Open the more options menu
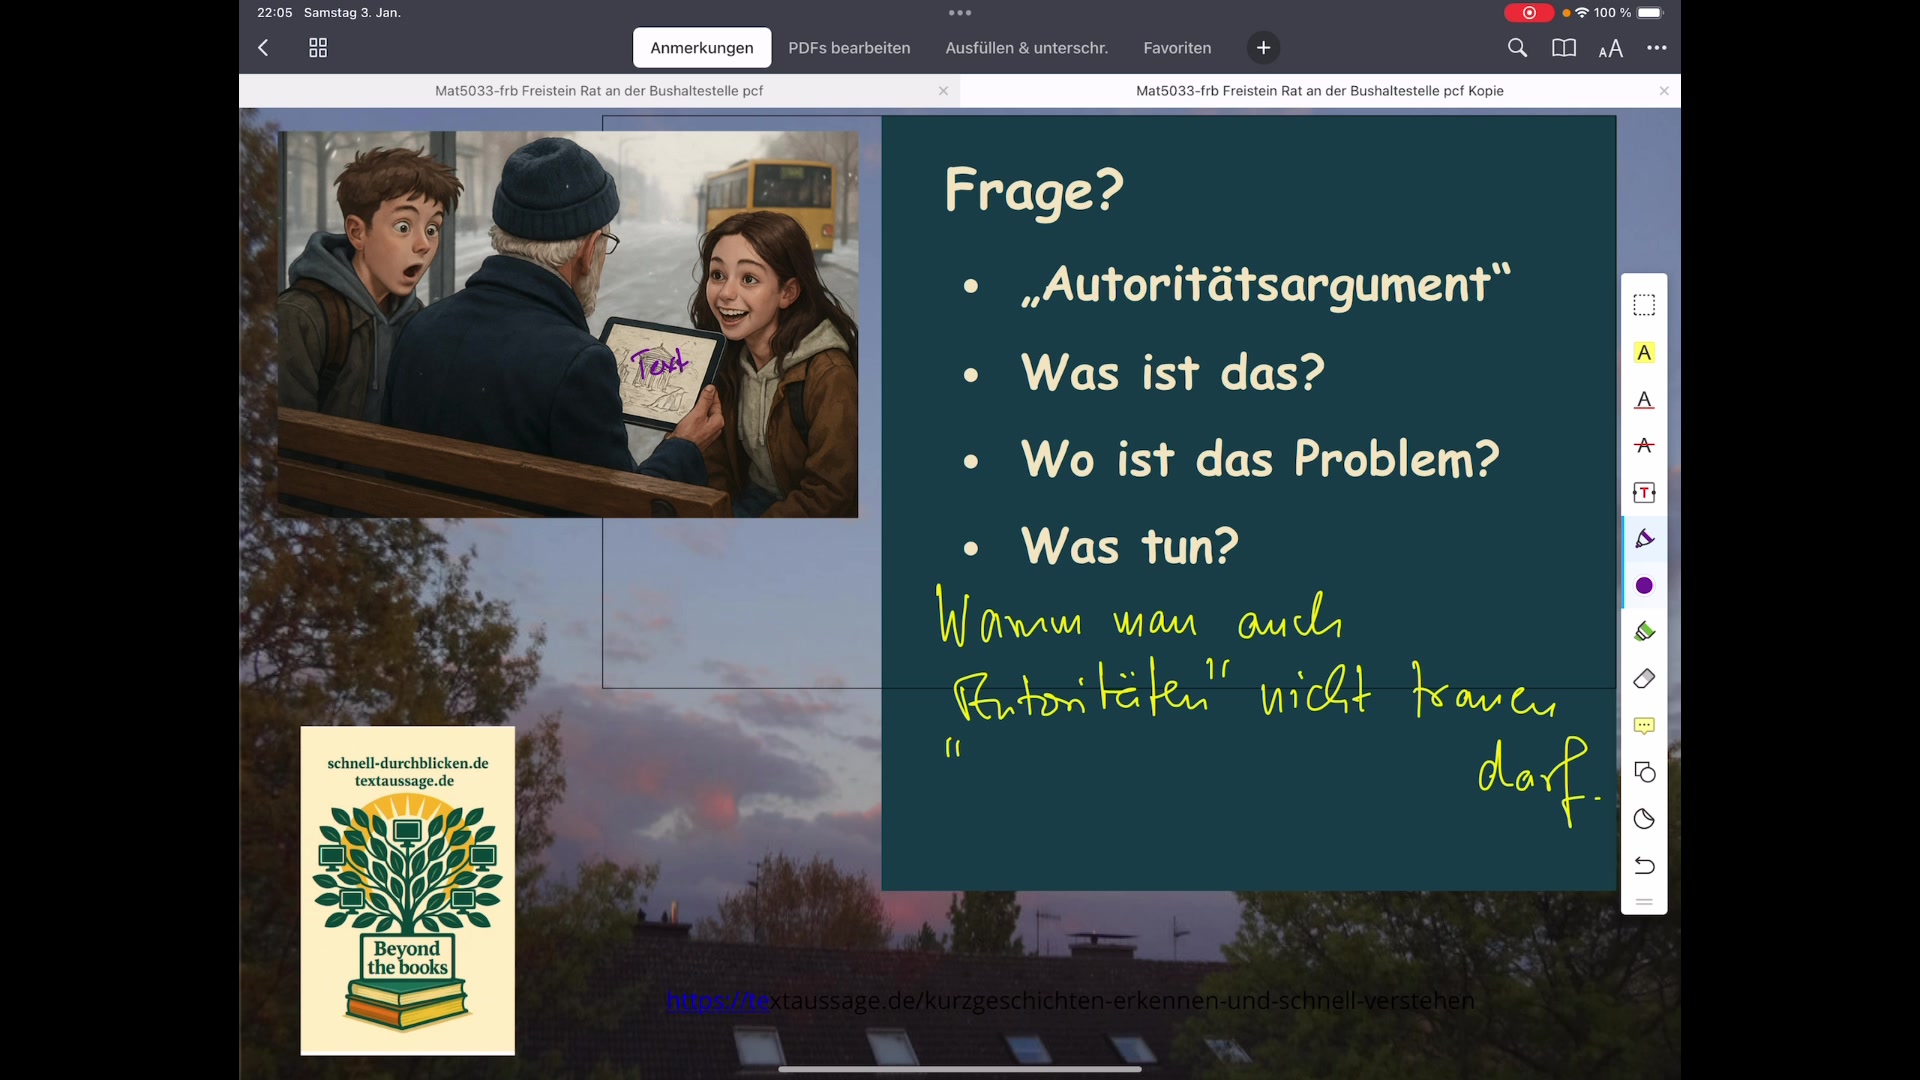 pyautogui.click(x=1657, y=47)
